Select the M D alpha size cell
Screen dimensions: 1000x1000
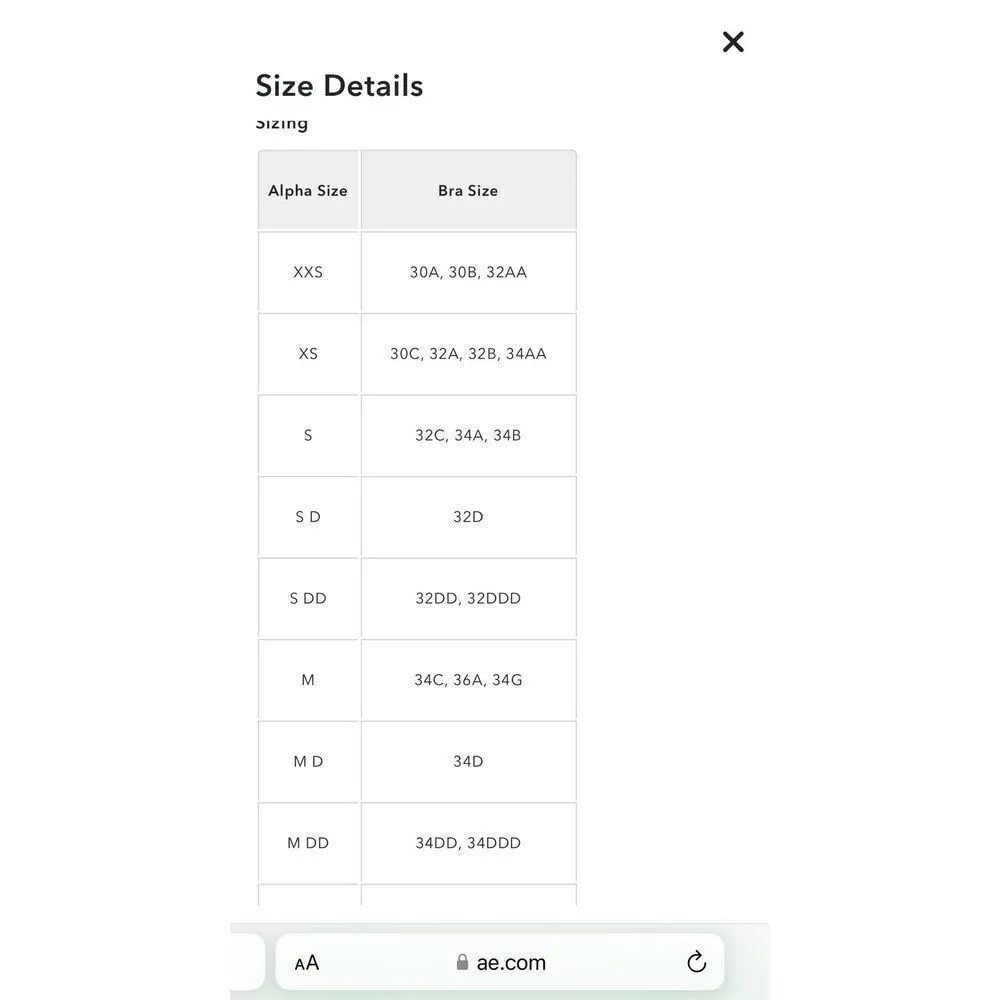point(308,762)
